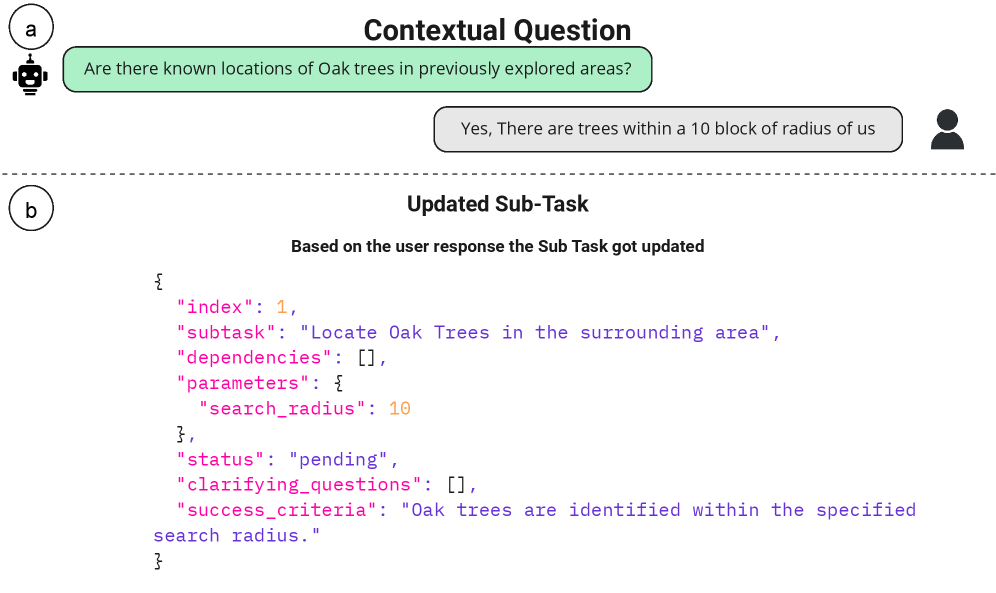Viewport: 996px width, 593px height.
Task: Select the circled letter a marker
Action: (x=31, y=29)
